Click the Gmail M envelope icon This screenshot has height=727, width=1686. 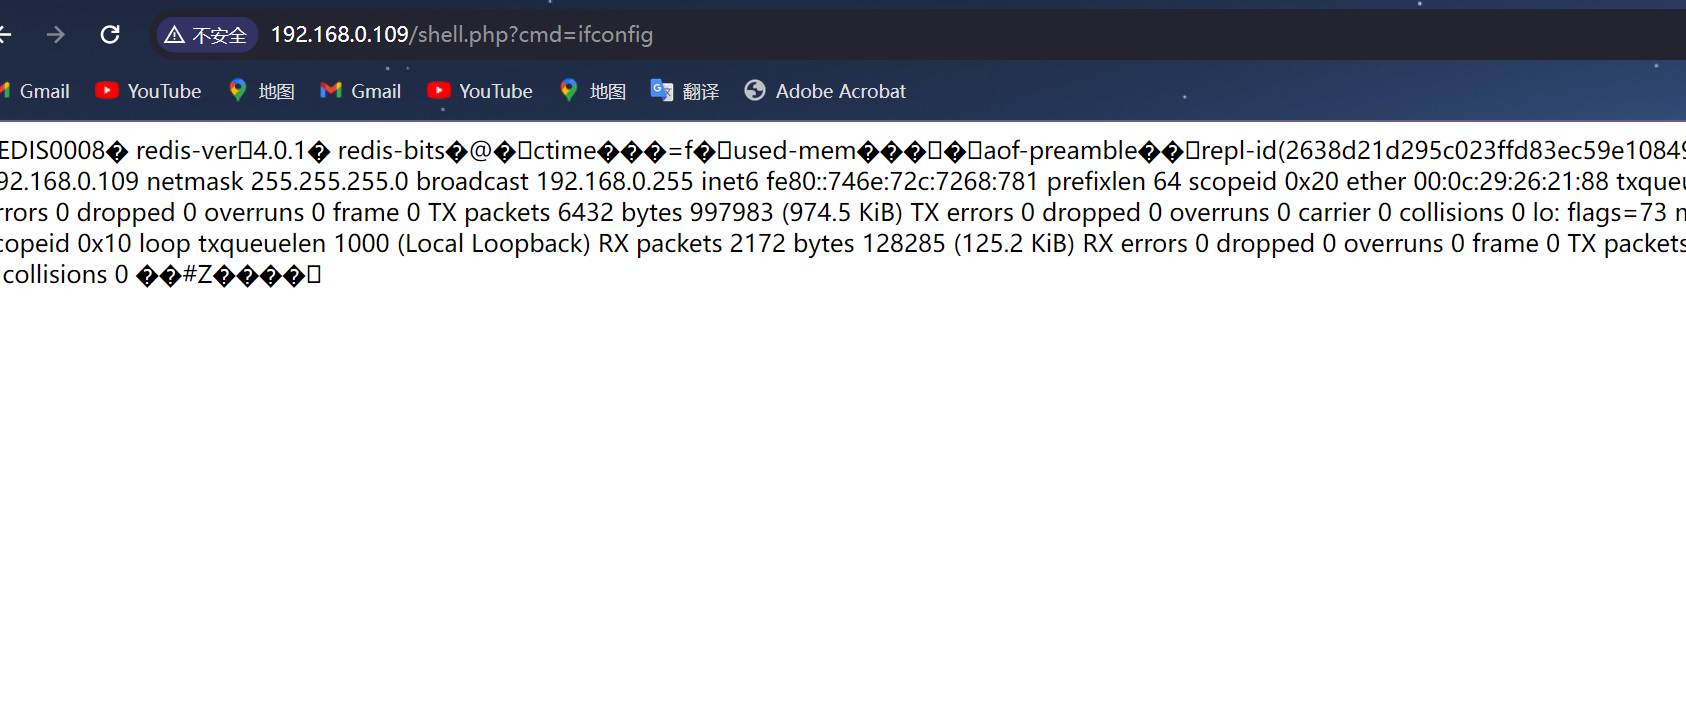[x=331, y=91]
